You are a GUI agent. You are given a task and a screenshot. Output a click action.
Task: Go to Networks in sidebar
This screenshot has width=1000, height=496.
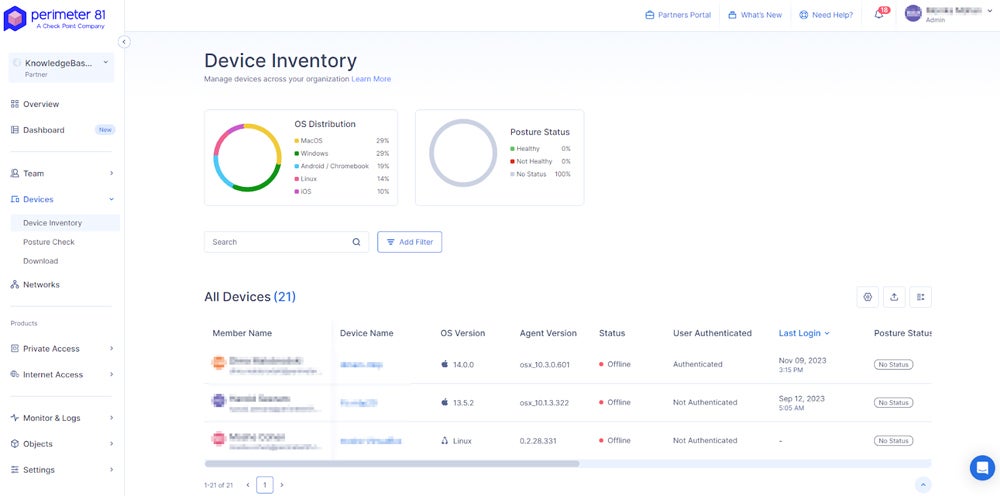coord(41,285)
